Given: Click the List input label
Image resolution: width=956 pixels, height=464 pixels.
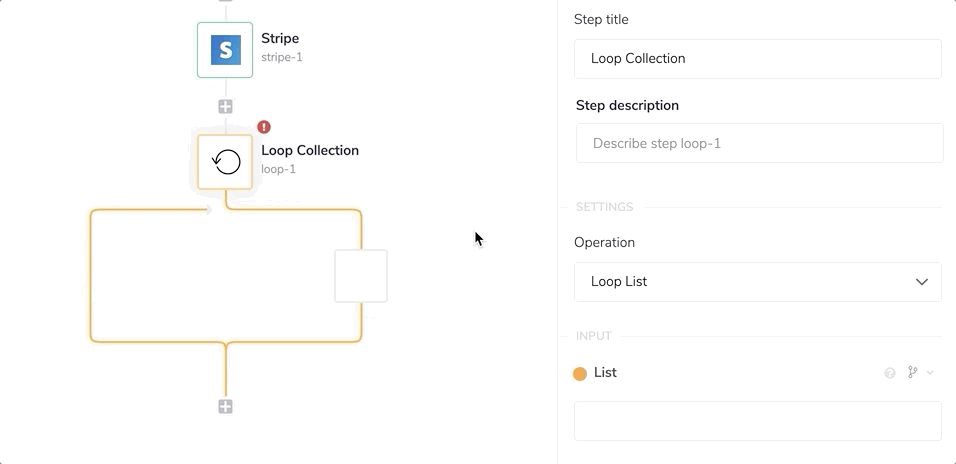Looking at the screenshot, I should tap(605, 373).
